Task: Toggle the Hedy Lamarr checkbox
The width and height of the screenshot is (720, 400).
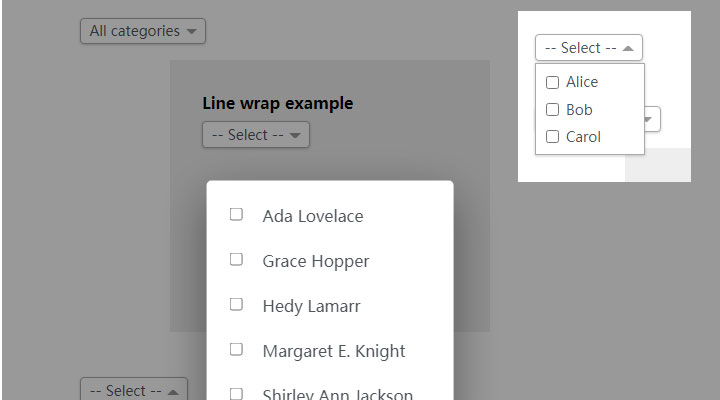Action: (236, 304)
